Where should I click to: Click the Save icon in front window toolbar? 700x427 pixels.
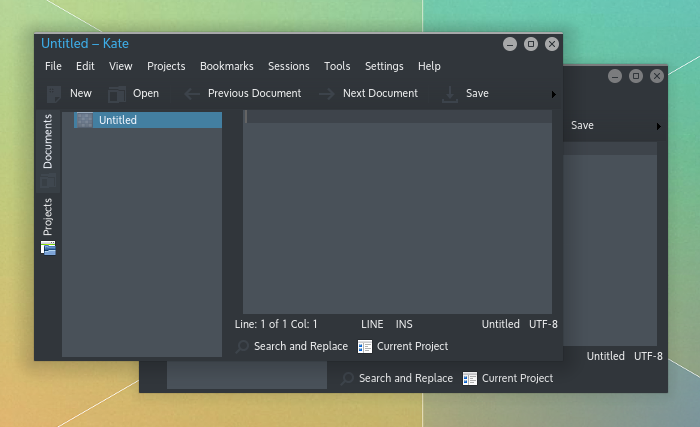[x=450, y=94]
